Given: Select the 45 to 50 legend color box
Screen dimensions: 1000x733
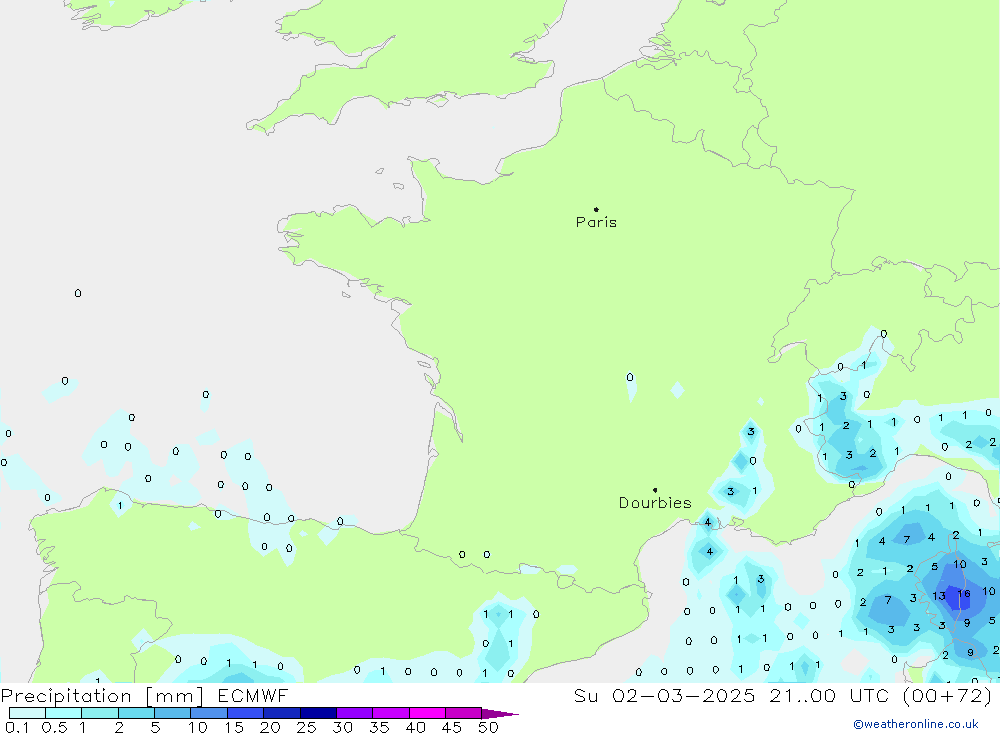Looking at the screenshot, I should pyautogui.click(x=464, y=713).
